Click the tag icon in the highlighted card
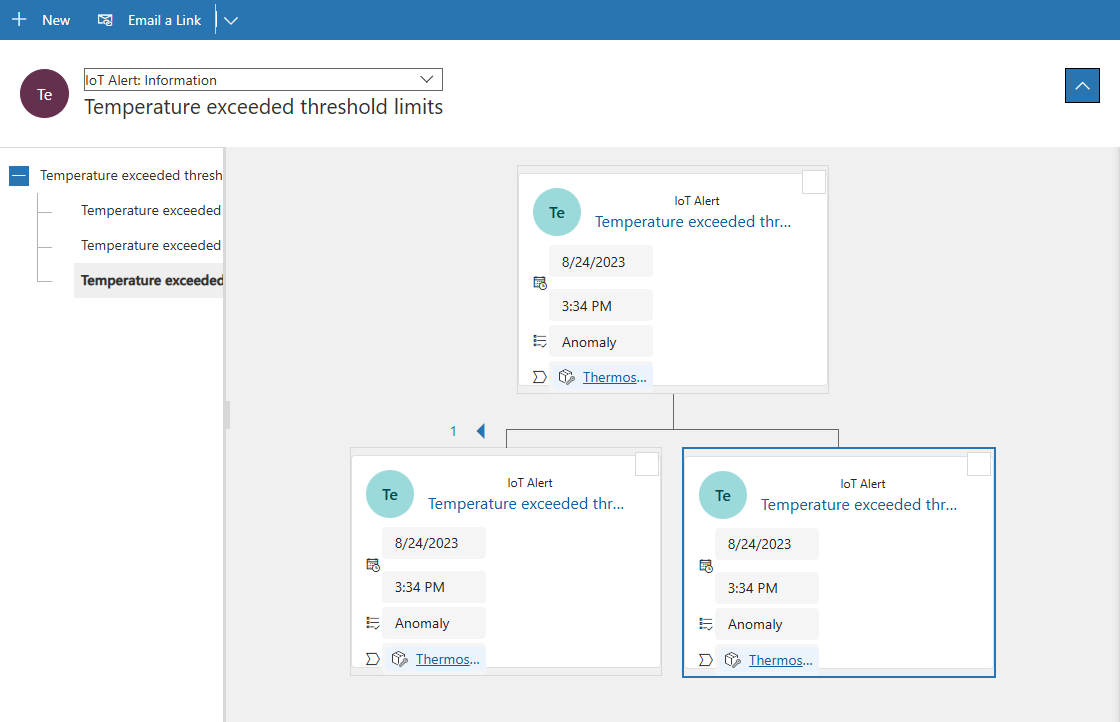Viewport: 1120px width, 722px height. coord(706,660)
